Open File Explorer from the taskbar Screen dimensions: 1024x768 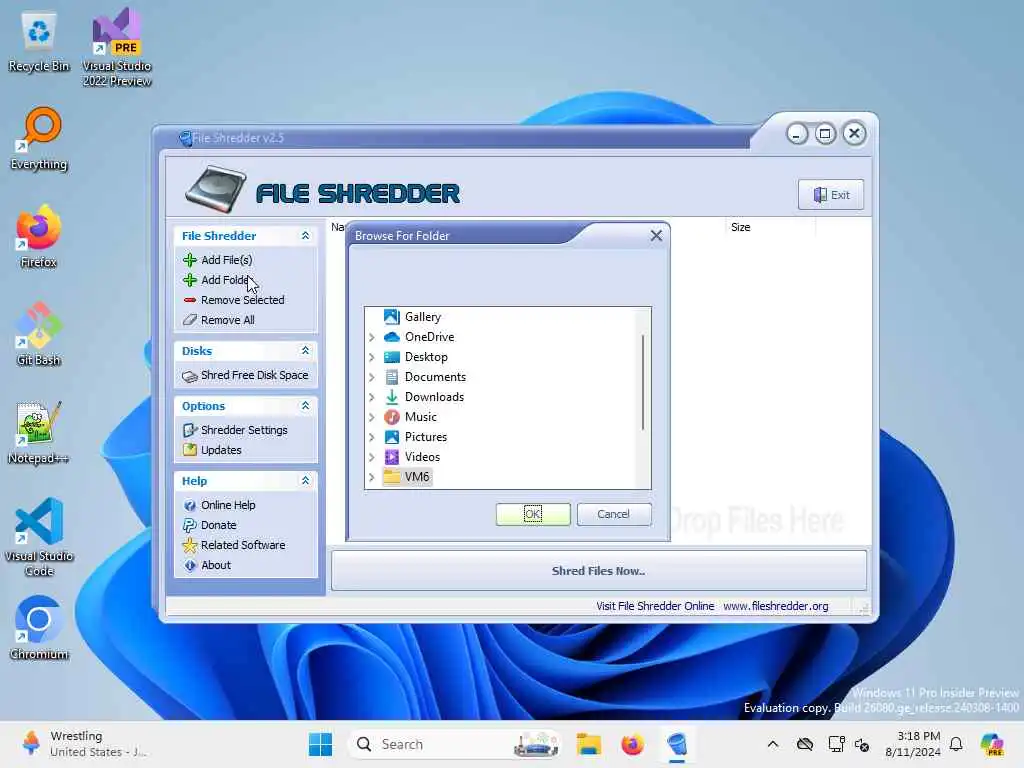pos(588,744)
